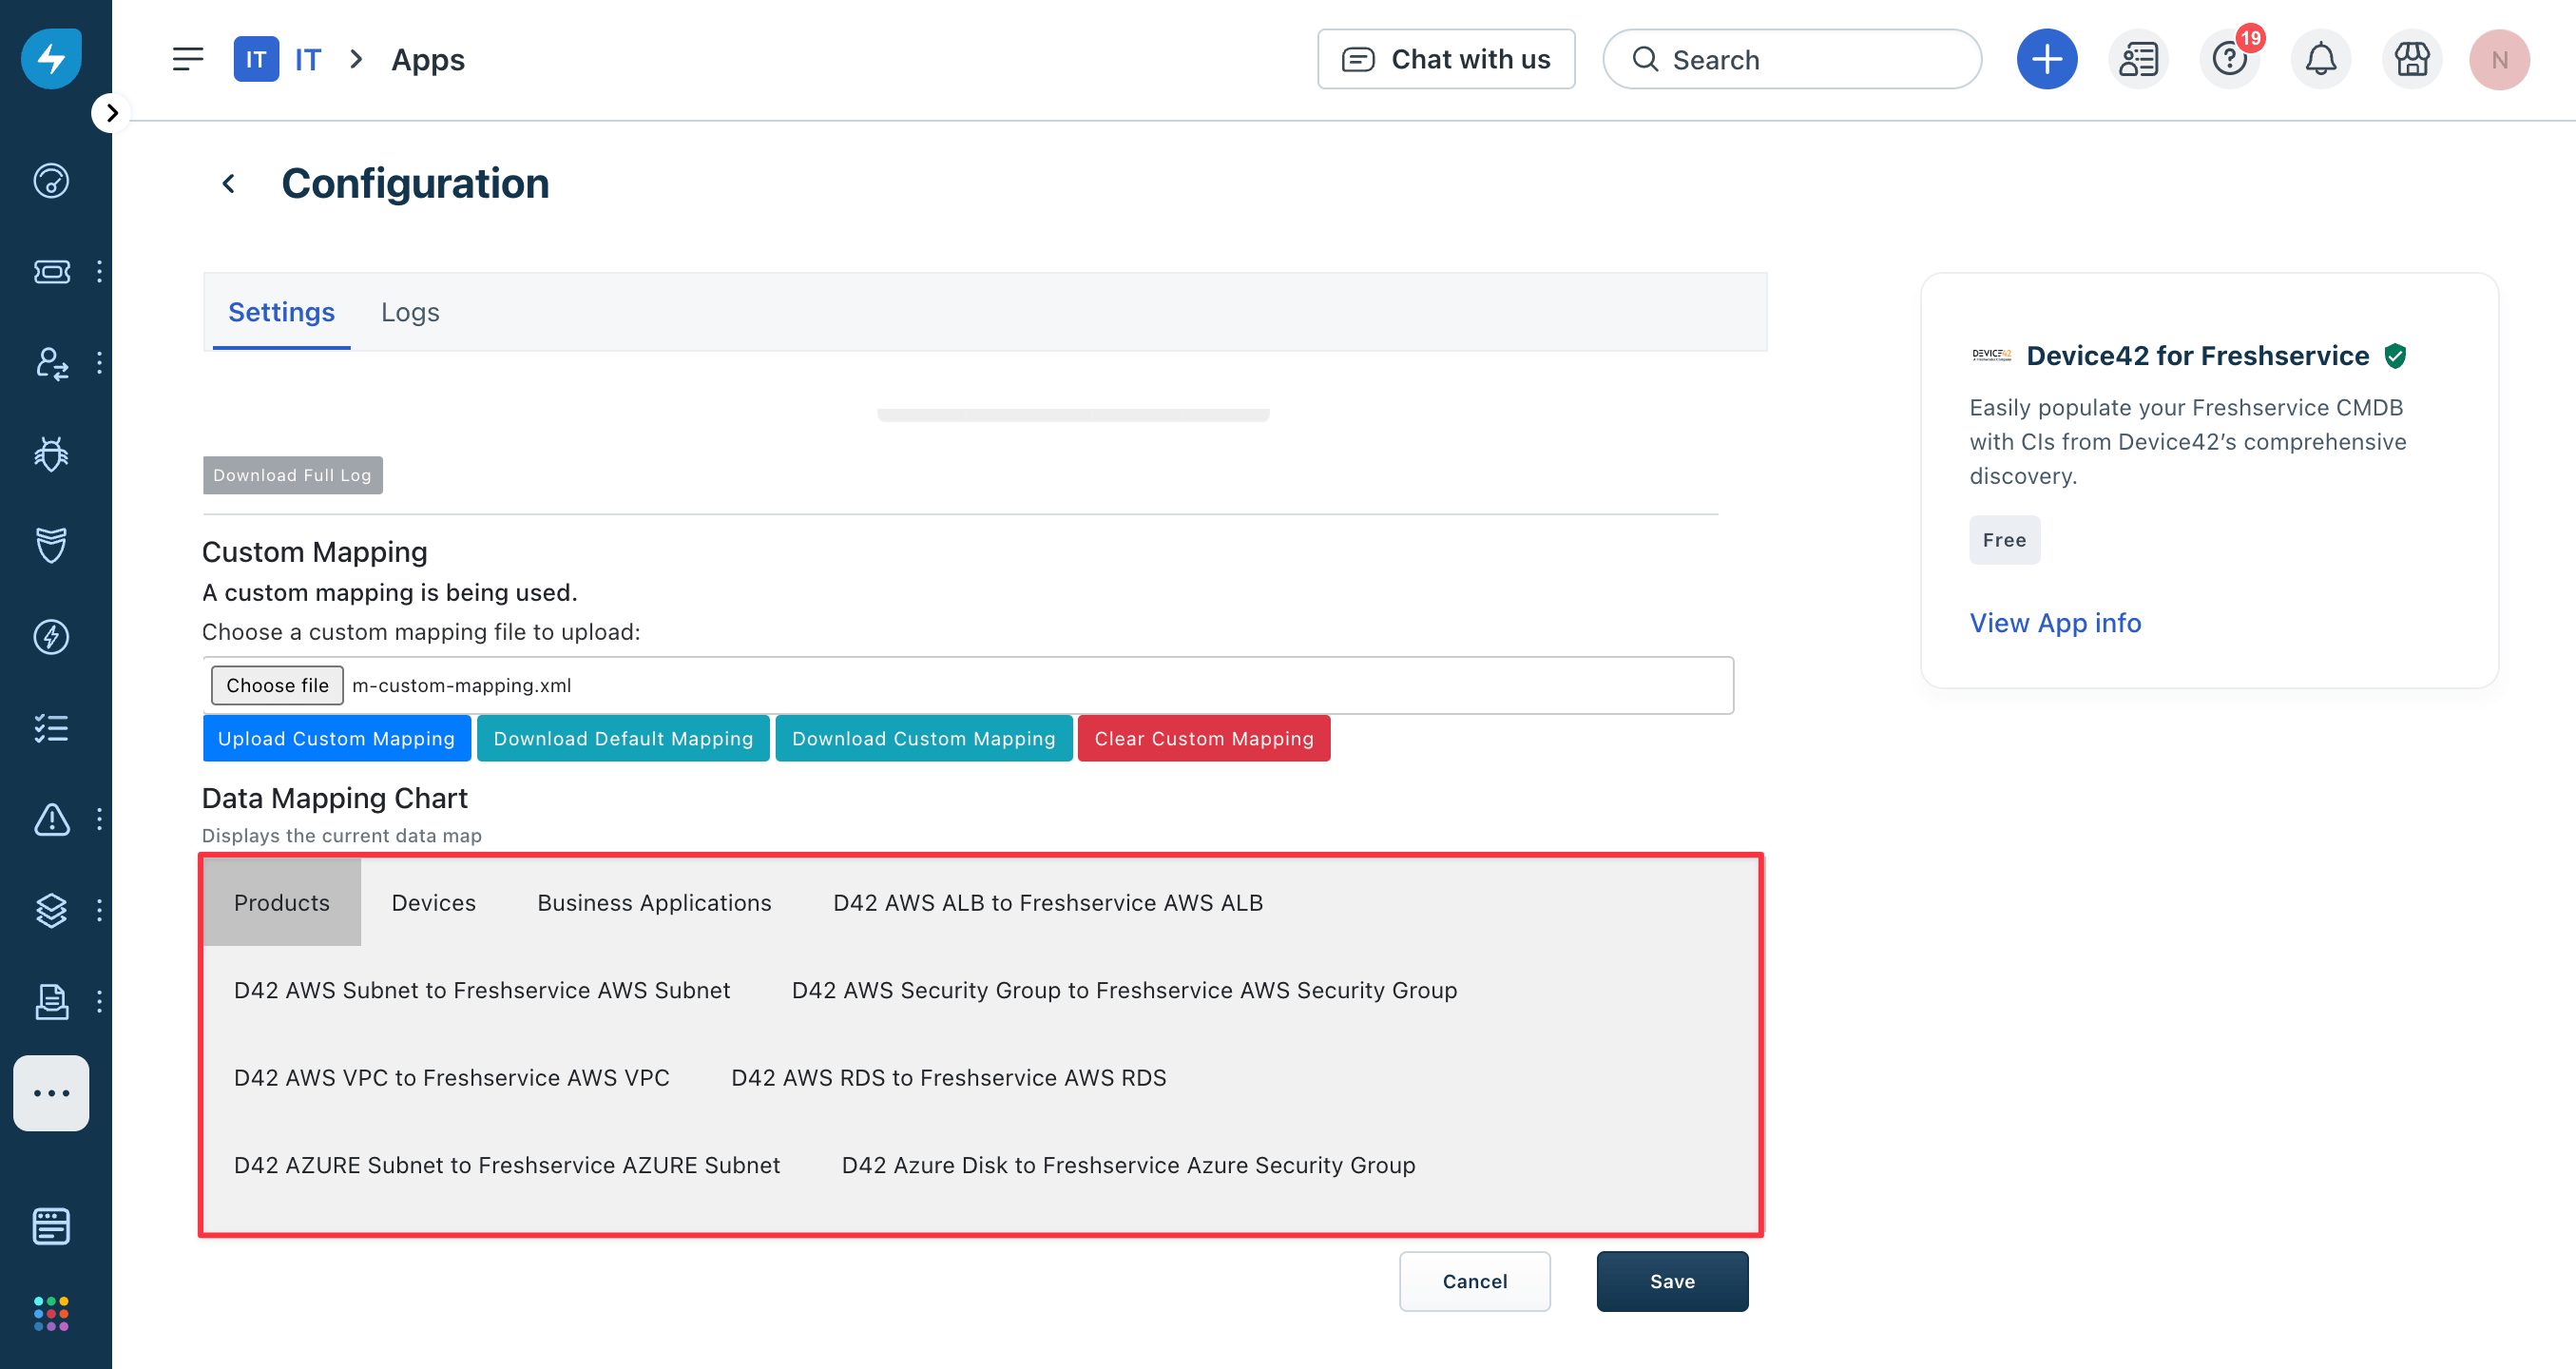This screenshot has width=2576, height=1369.
Task: Open the marketplace store icon
Action: tap(2411, 60)
